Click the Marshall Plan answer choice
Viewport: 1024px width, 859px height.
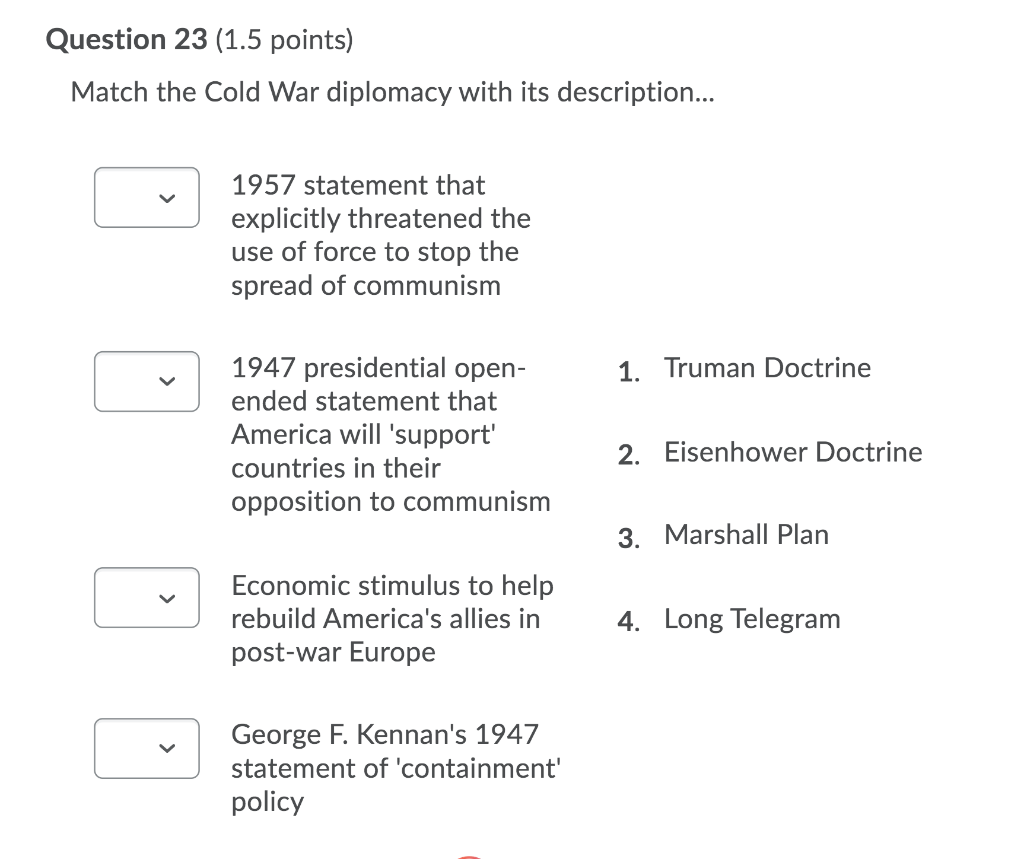point(745,534)
